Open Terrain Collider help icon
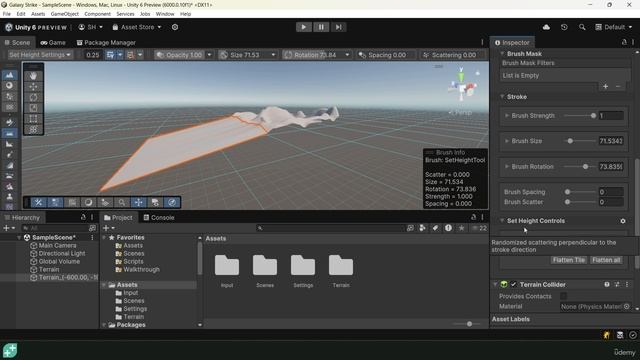The width and height of the screenshot is (640, 360). coord(607,284)
